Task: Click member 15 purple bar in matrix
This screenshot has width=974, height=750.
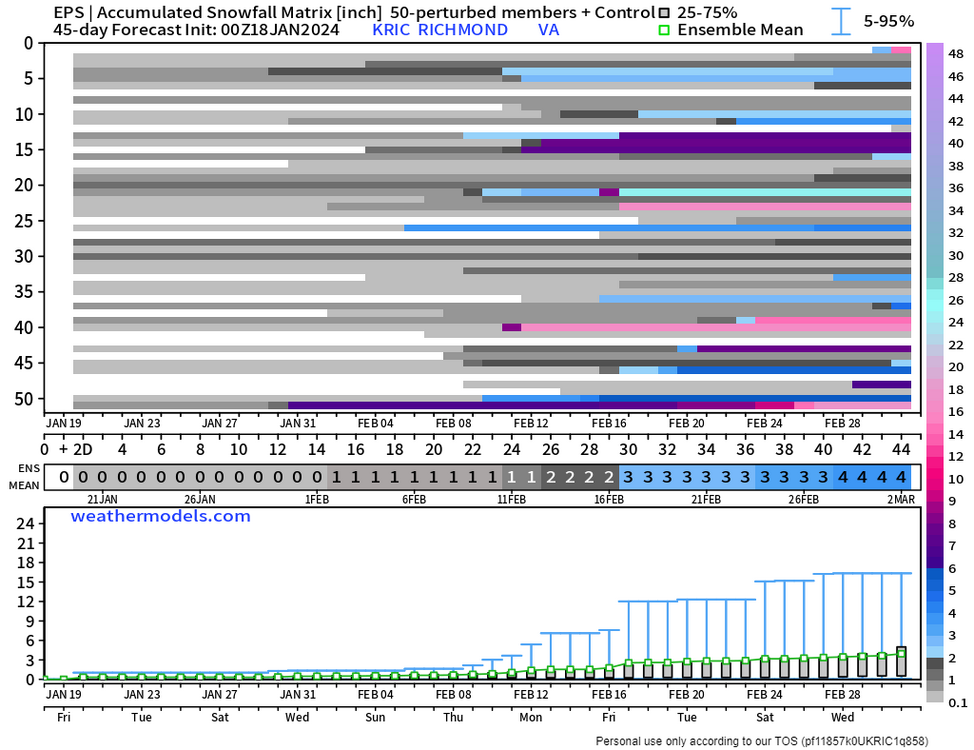Action: coord(716,150)
